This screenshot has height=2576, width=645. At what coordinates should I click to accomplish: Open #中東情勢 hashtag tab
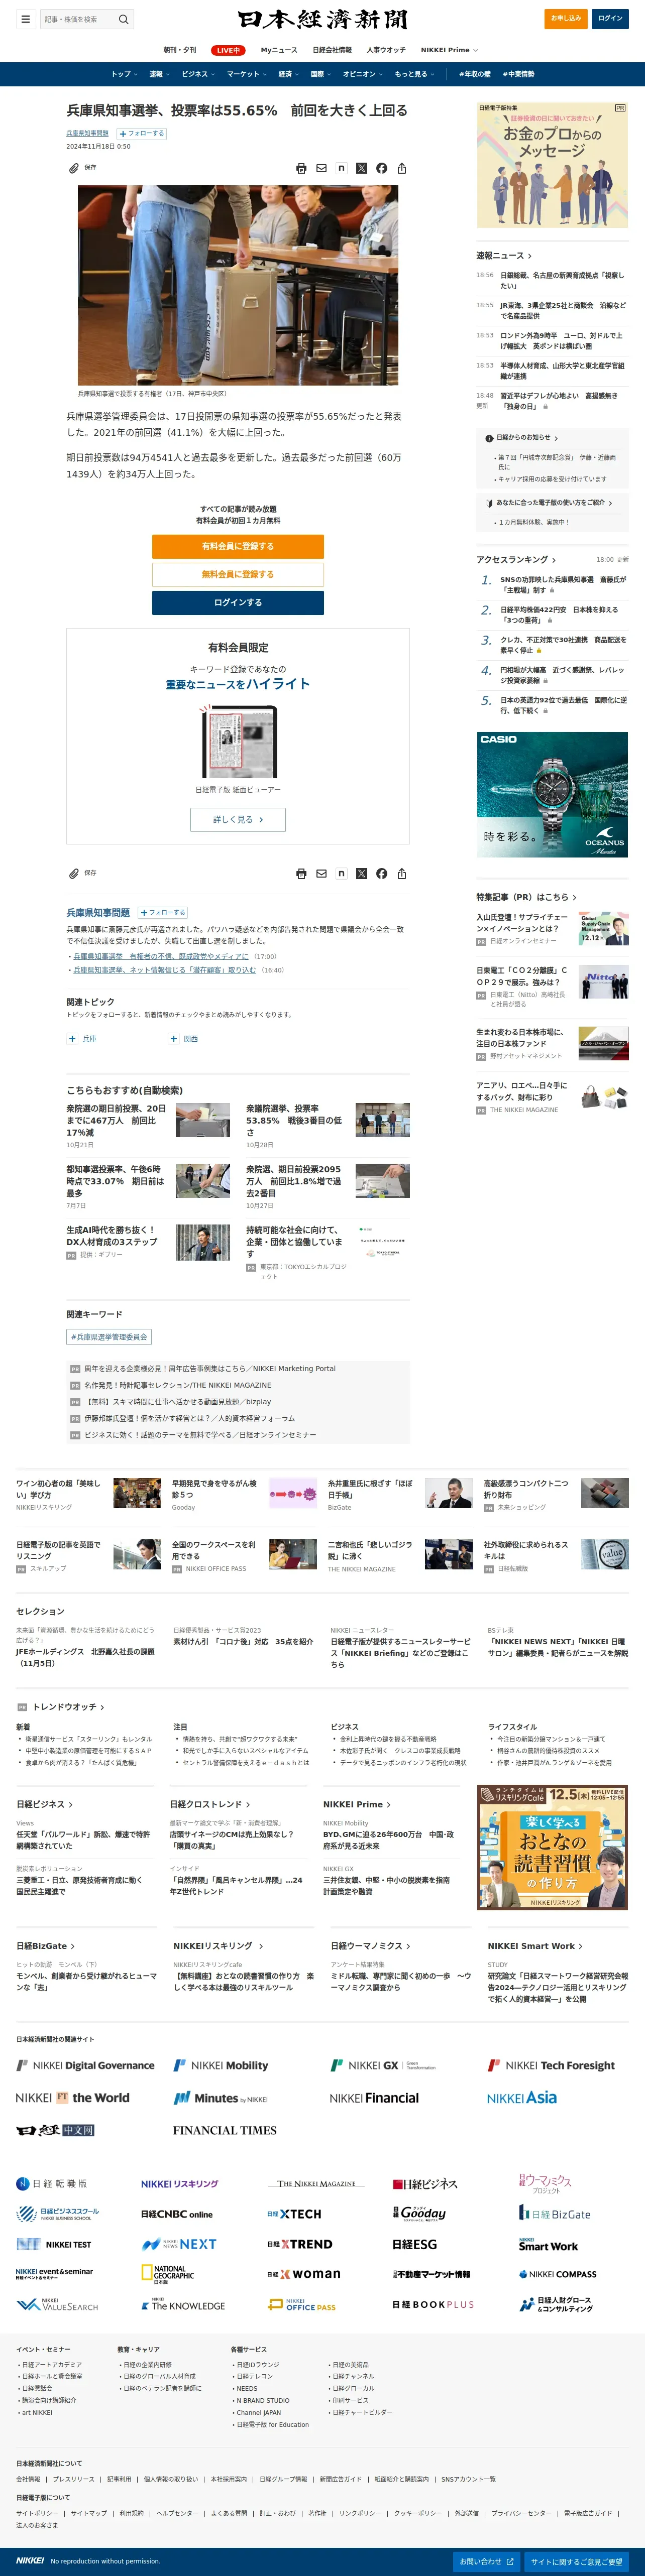click(x=519, y=74)
